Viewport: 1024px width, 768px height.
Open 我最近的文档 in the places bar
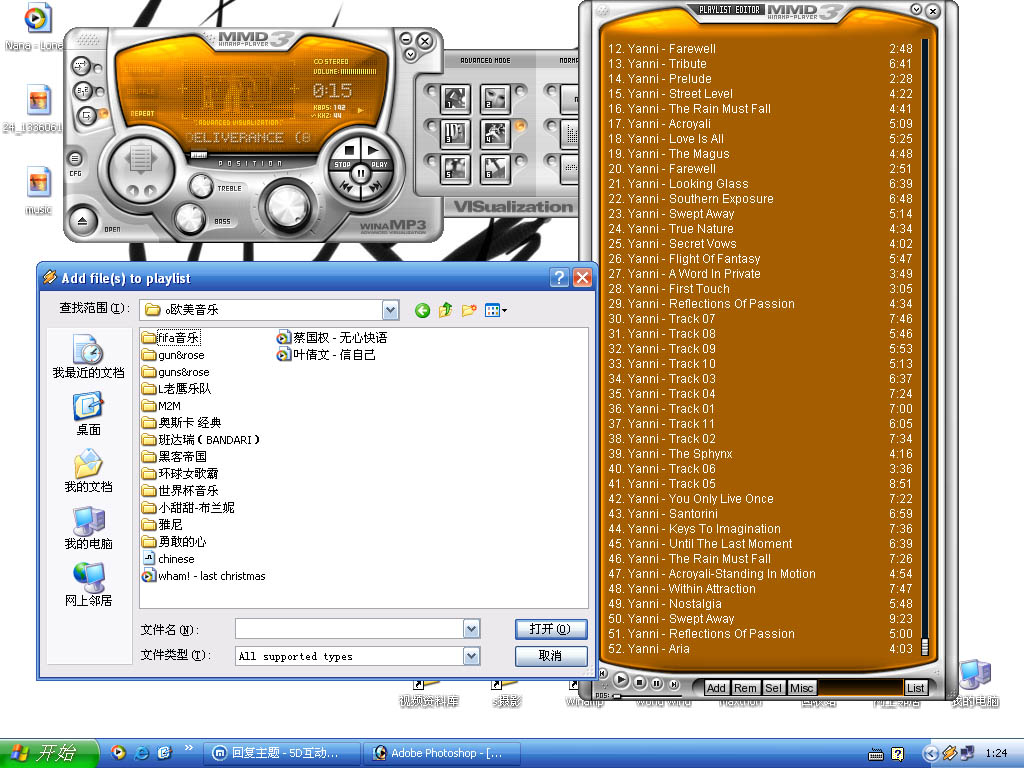click(88, 357)
